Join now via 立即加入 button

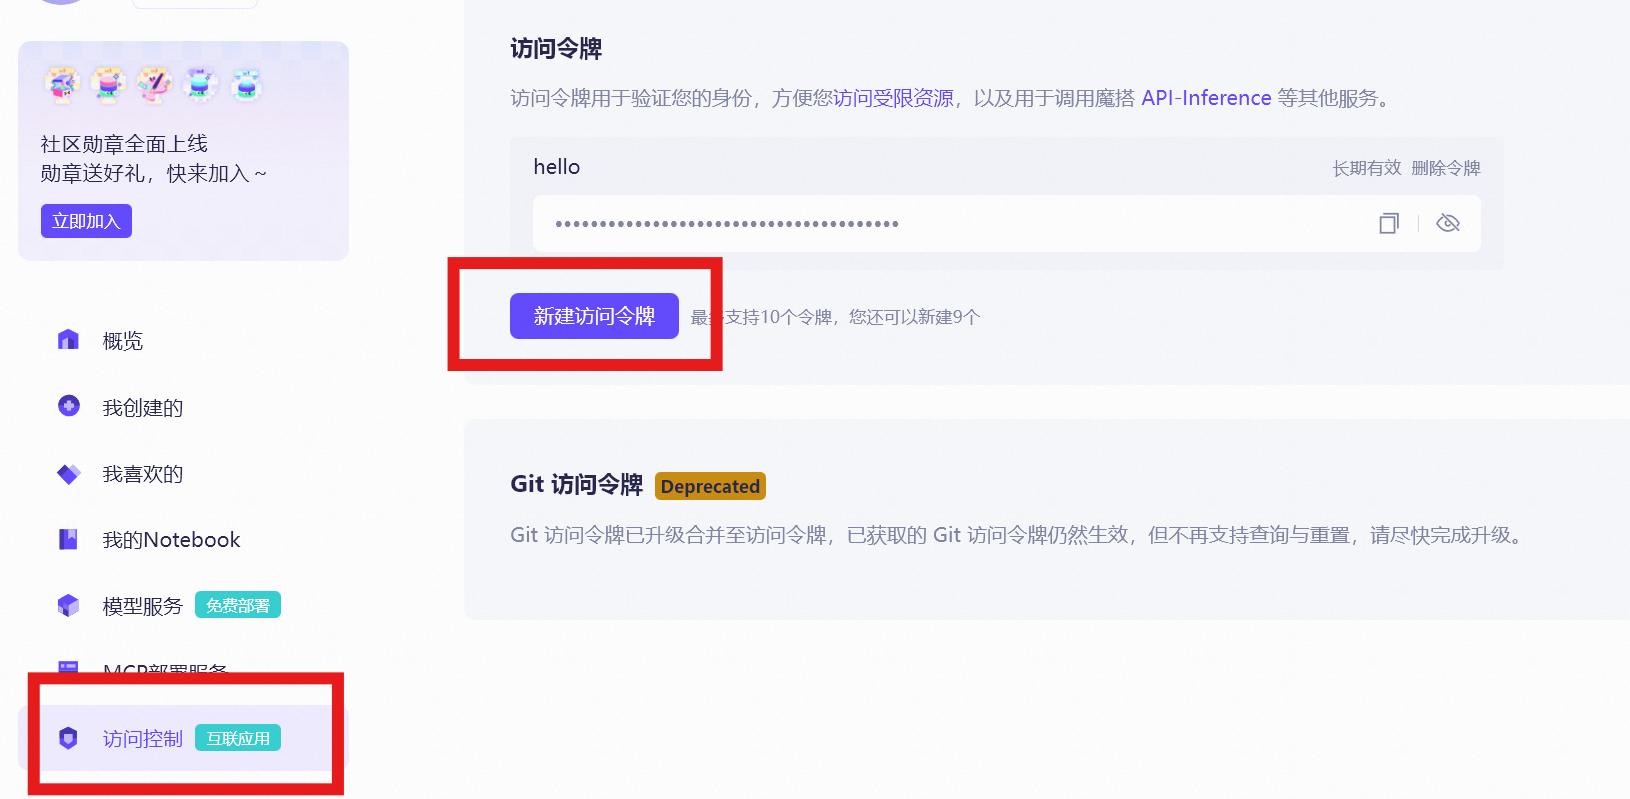tap(86, 221)
